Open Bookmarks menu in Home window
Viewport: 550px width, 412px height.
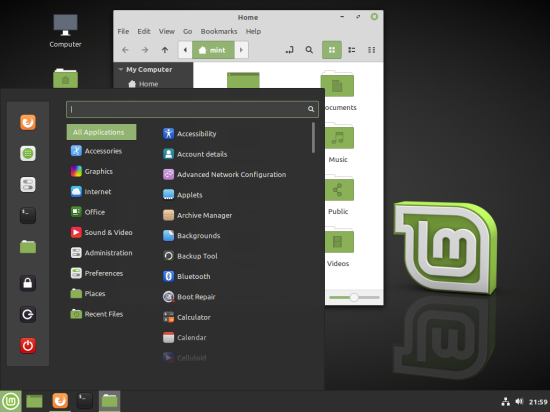[x=219, y=32]
